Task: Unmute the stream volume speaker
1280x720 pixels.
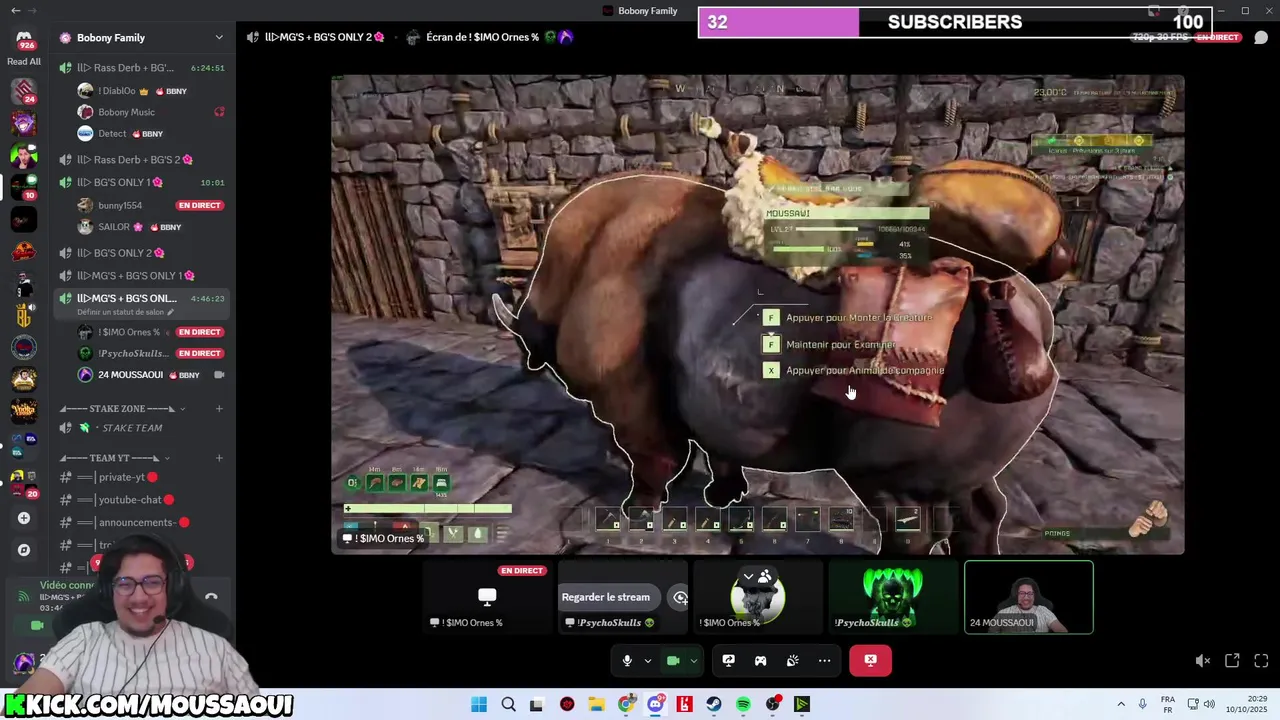Action: [1203, 661]
